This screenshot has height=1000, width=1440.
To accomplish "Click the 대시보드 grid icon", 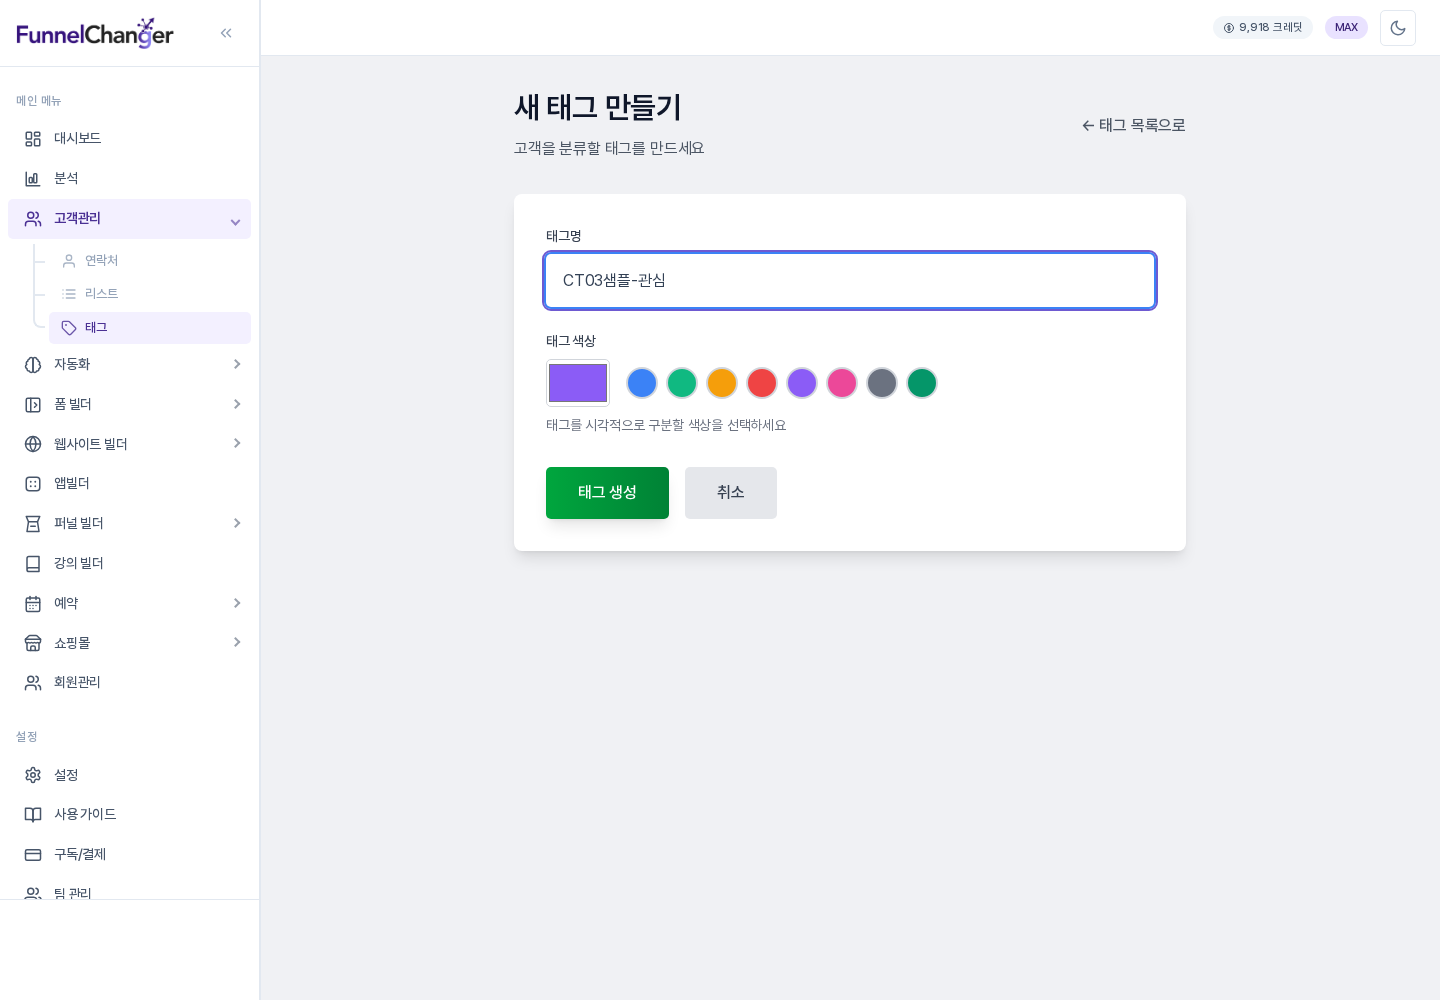I will click(x=33, y=139).
